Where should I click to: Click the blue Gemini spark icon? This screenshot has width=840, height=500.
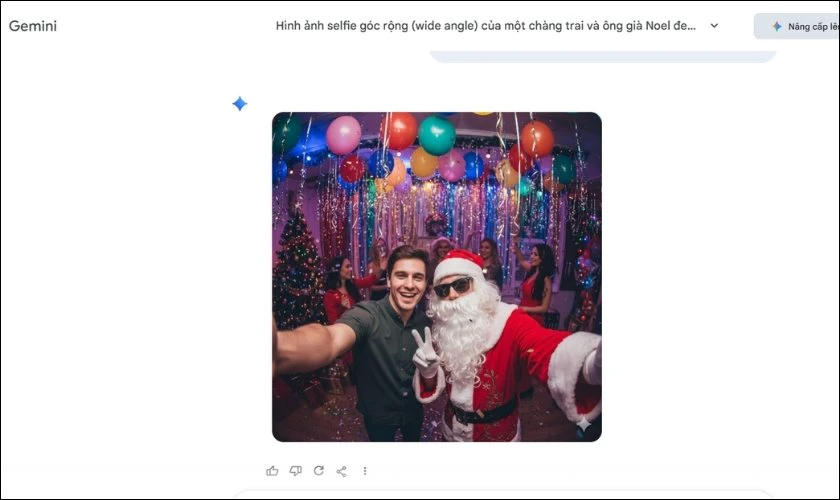pyautogui.click(x=239, y=104)
